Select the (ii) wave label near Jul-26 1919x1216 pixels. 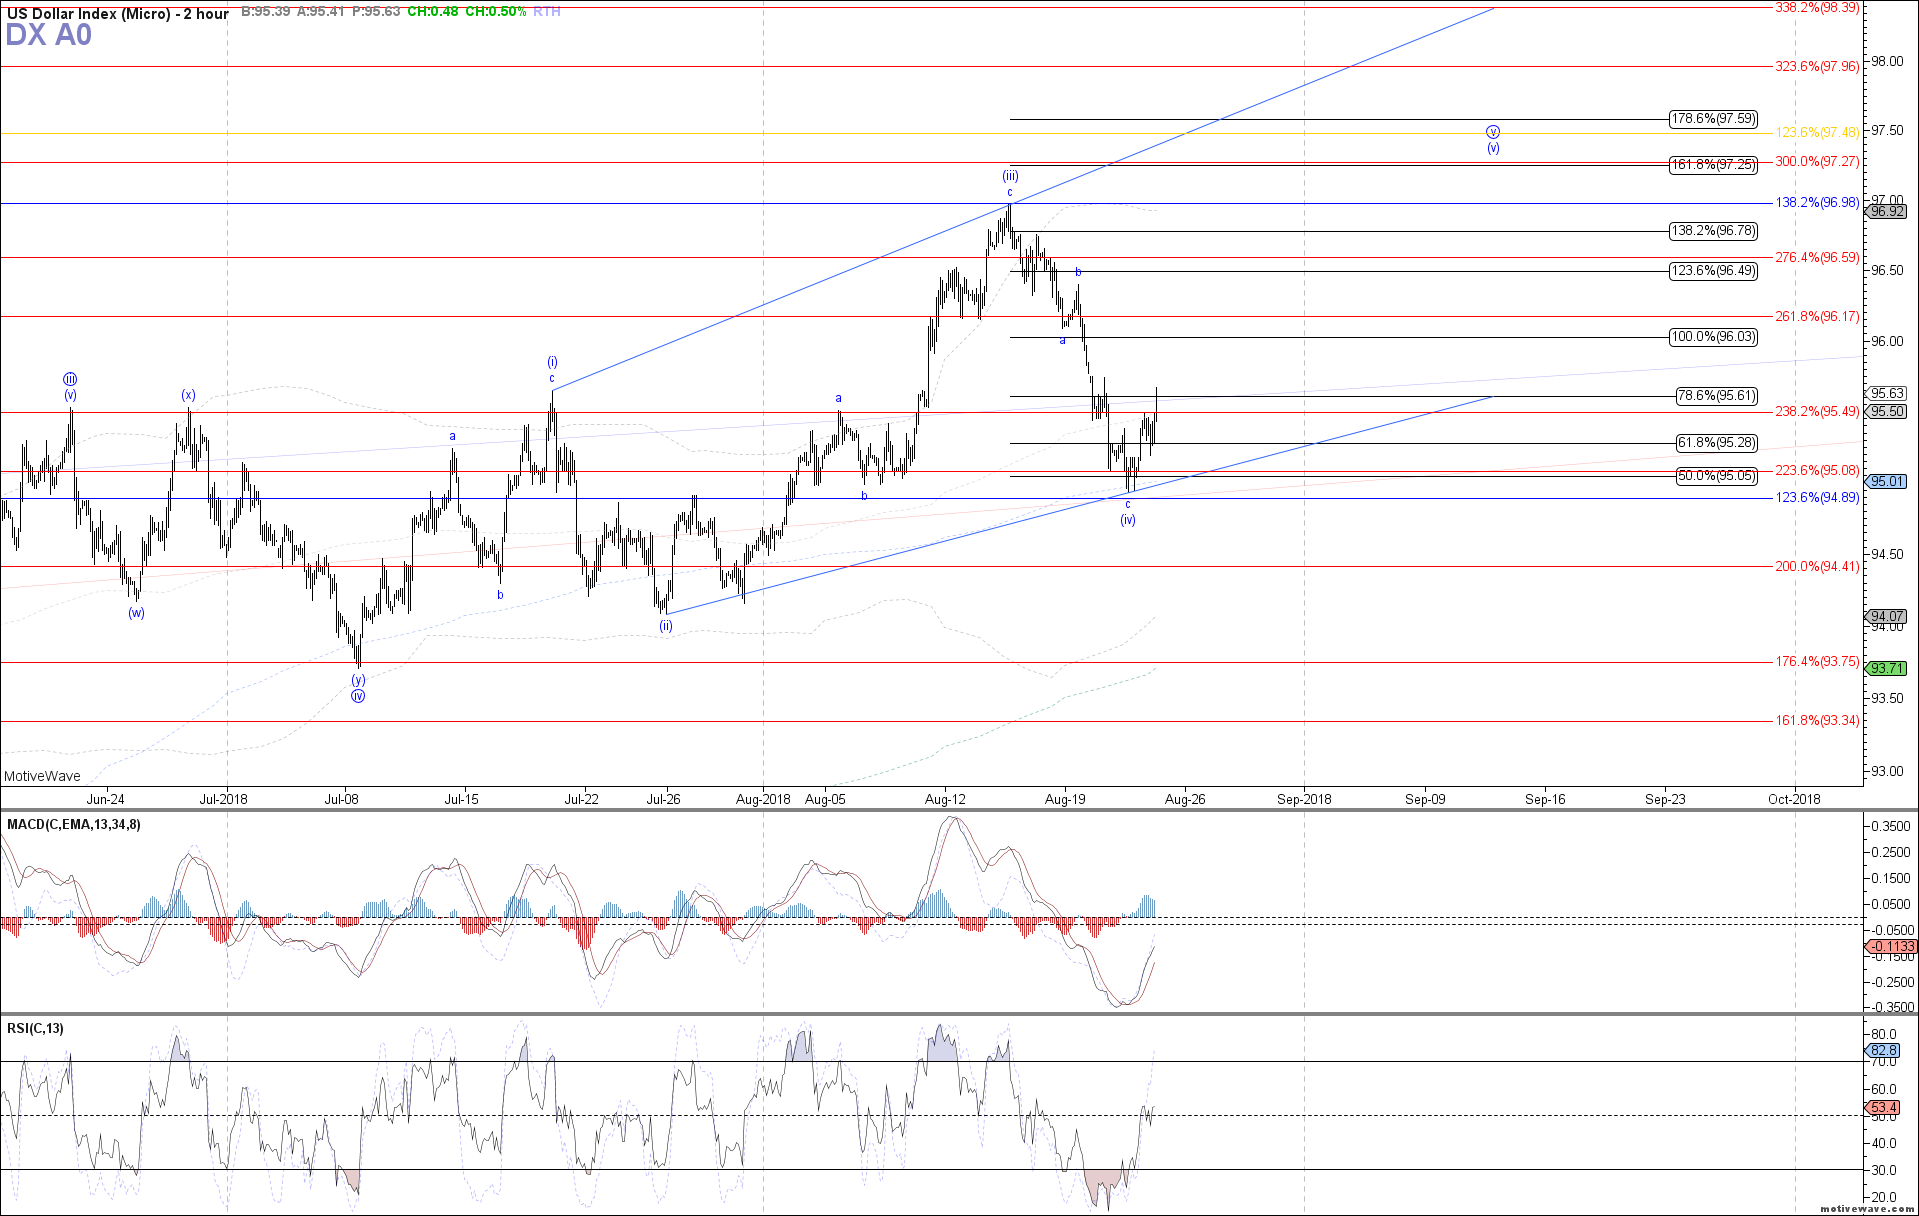tap(665, 626)
